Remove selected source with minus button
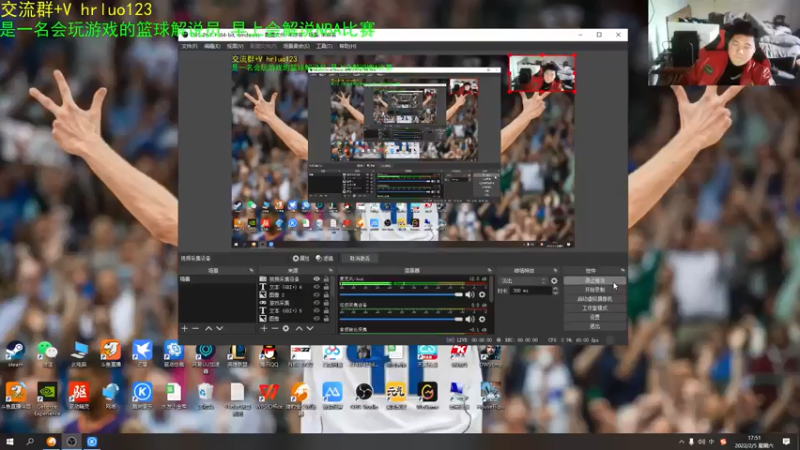 274,329
